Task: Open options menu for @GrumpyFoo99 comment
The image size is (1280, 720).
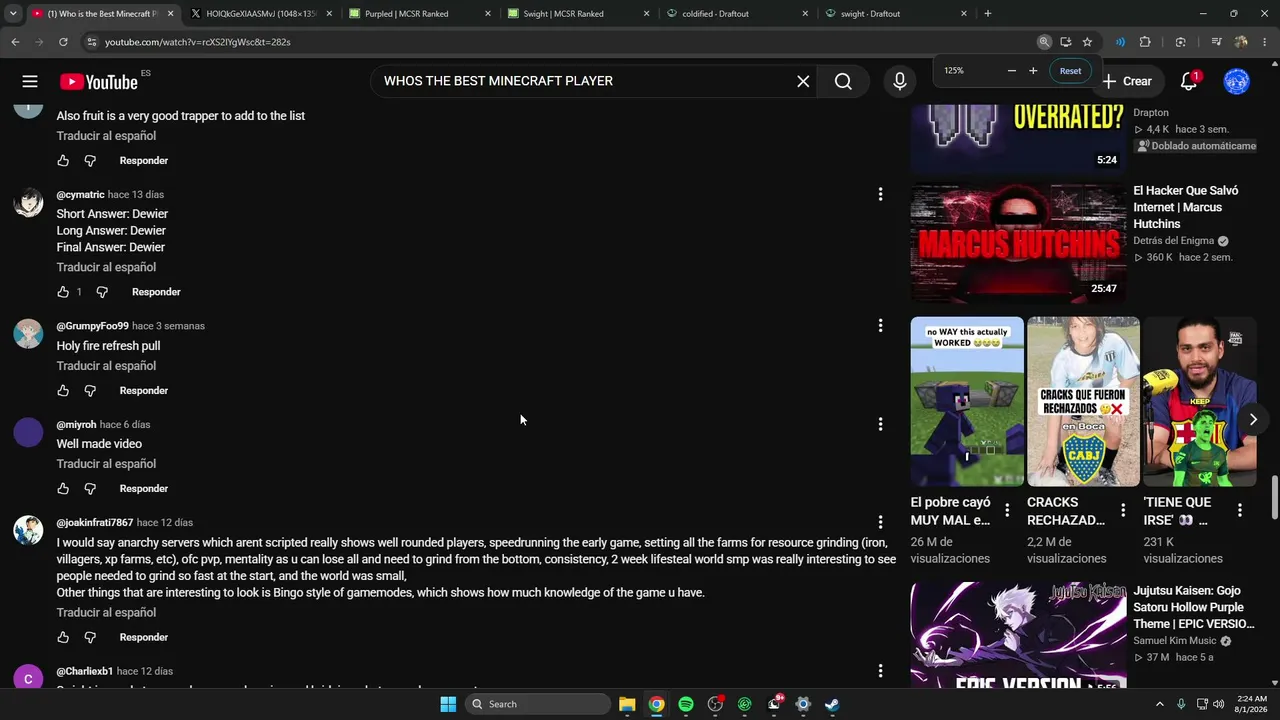Action: coord(880,325)
